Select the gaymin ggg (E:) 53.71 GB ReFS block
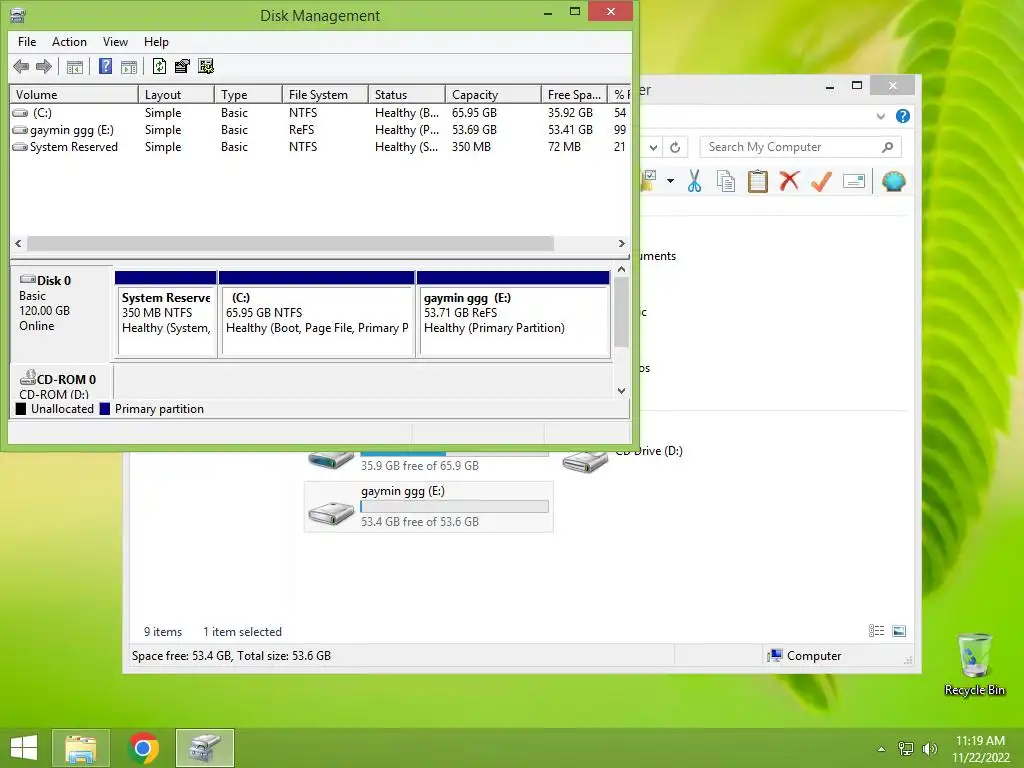This screenshot has height=768, width=1024. (x=513, y=315)
